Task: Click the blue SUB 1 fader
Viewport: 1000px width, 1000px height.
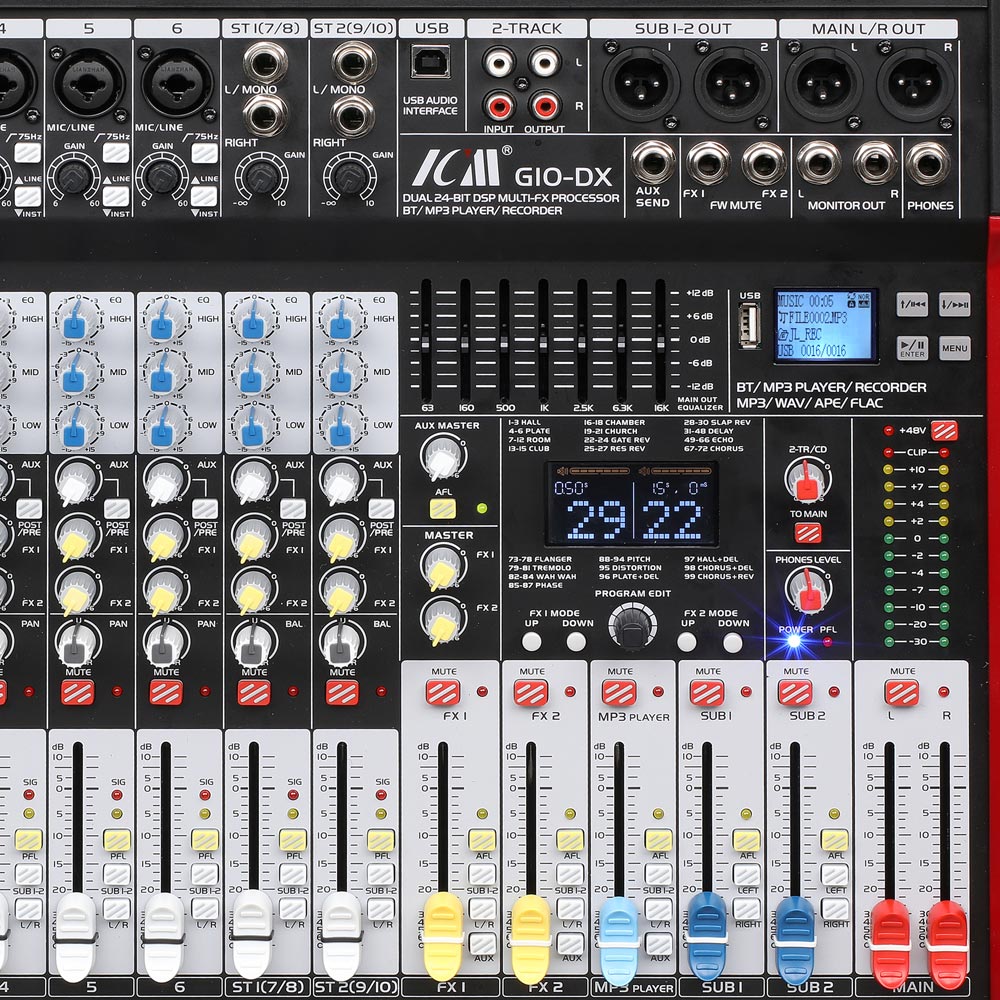Action: pyautogui.click(x=707, y=936)
